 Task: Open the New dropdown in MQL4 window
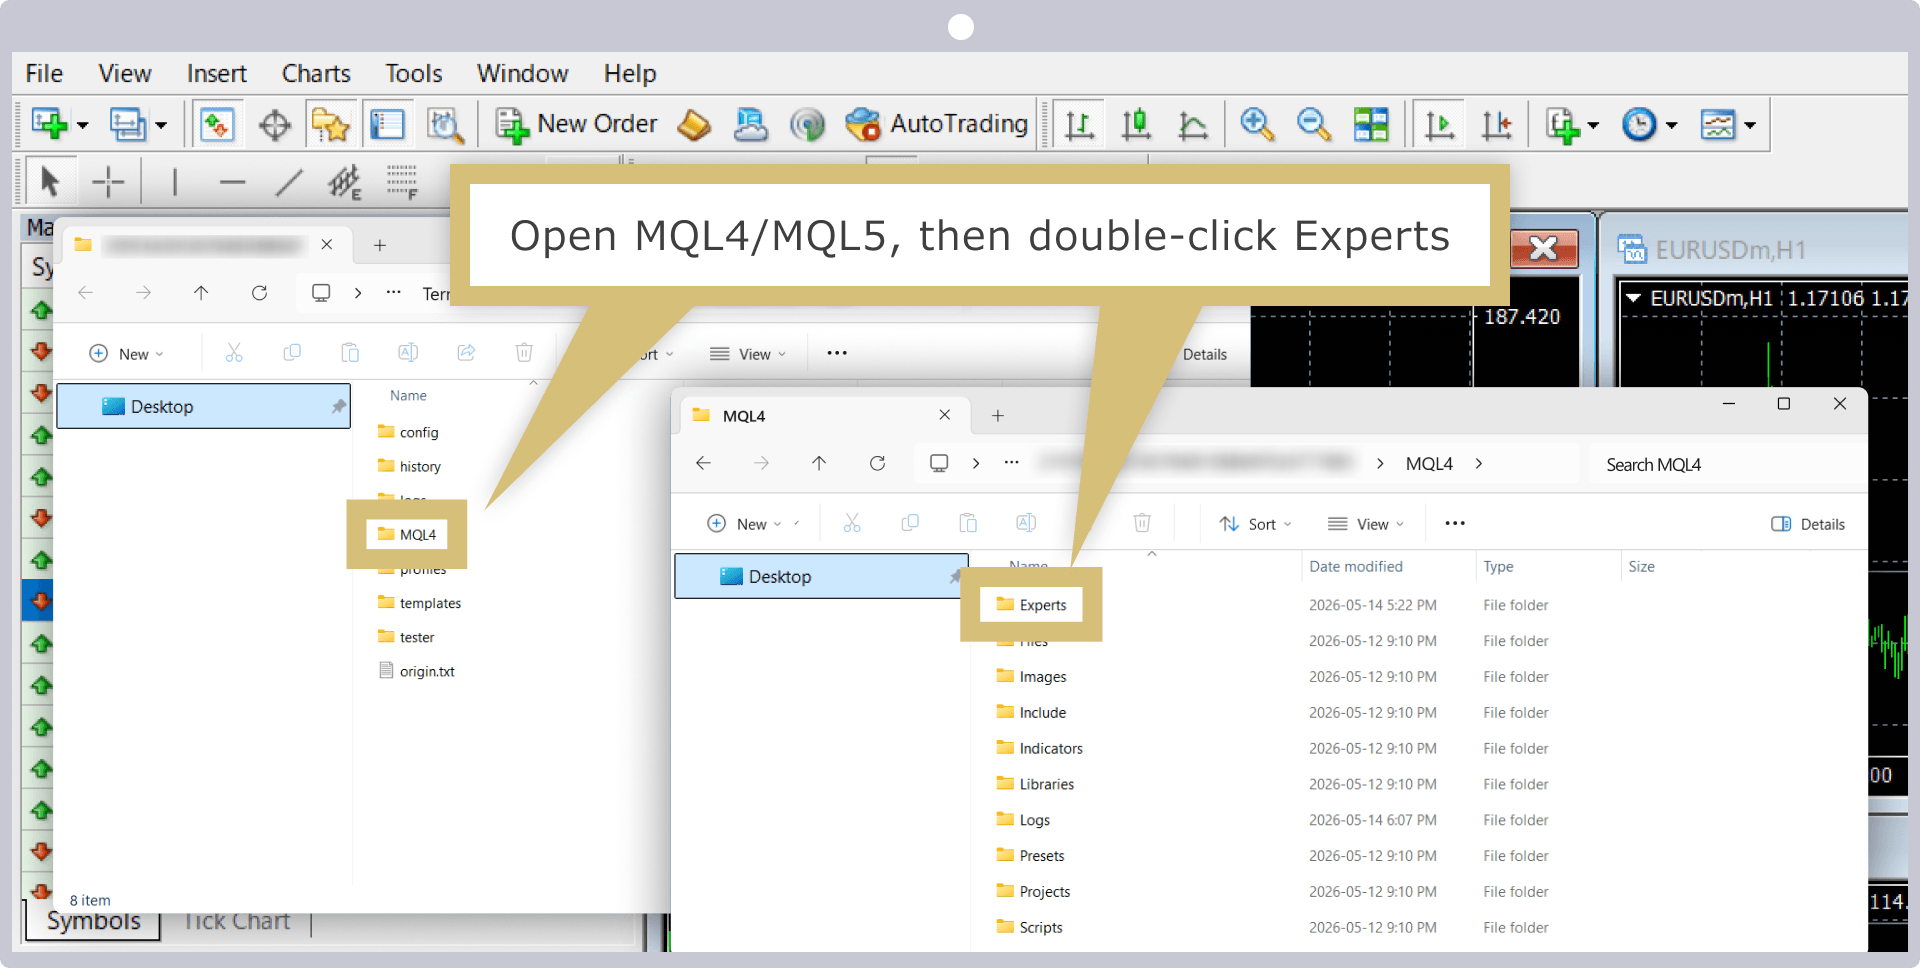pos(745,524)
